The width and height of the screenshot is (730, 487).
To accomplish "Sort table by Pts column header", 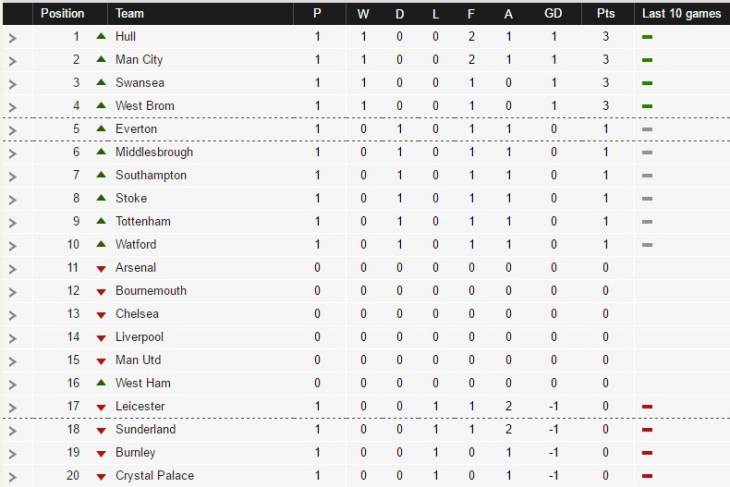I will pyautogui.click(x=605, y=14).
